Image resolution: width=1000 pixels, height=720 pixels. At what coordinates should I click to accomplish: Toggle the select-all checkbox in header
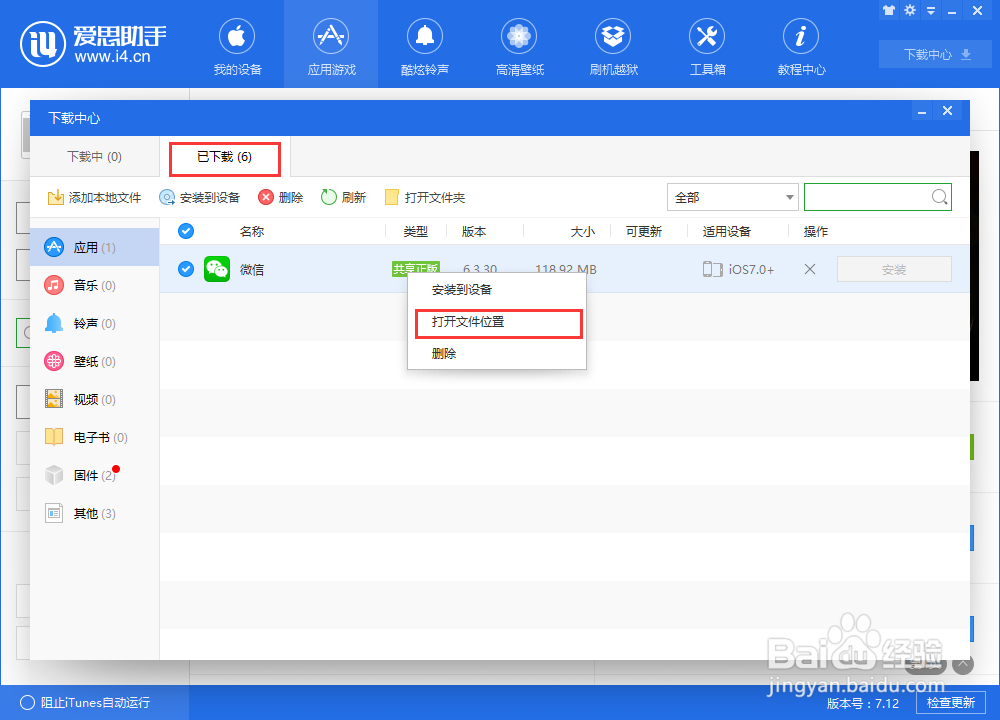pyautogui.click(x=185, y=231)
